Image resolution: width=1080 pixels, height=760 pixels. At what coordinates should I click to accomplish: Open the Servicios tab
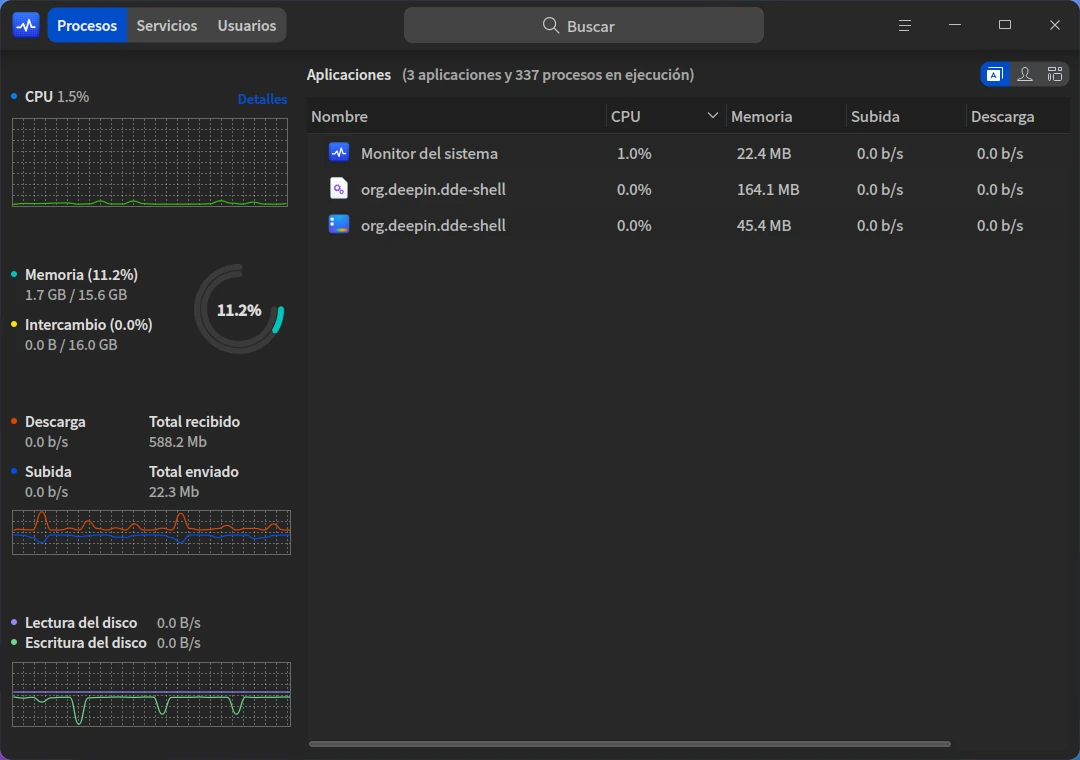coord(167,25)
